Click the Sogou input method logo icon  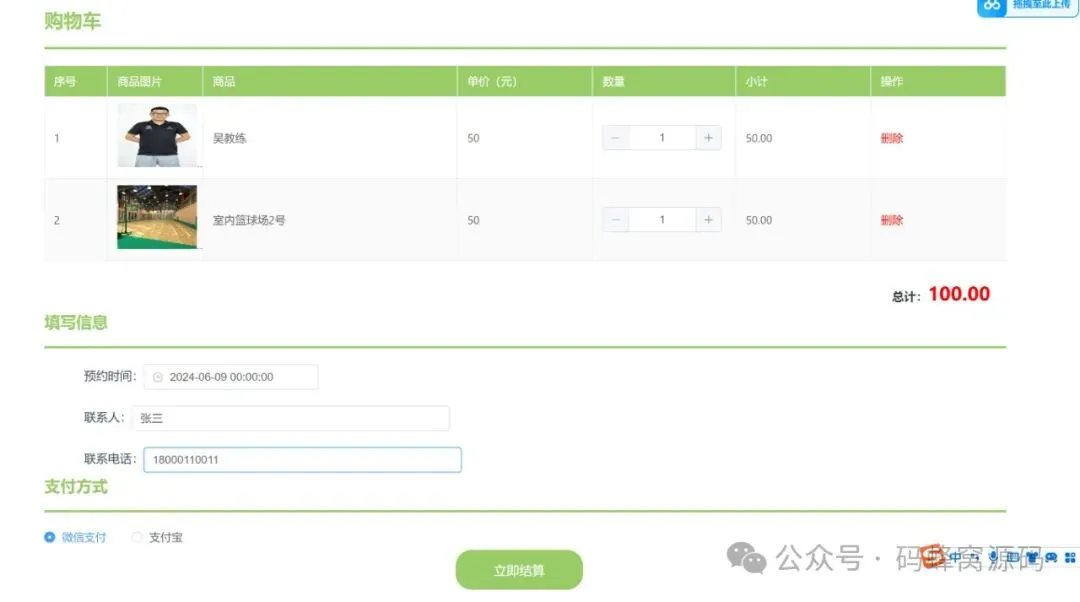click(x=933, y=556)
